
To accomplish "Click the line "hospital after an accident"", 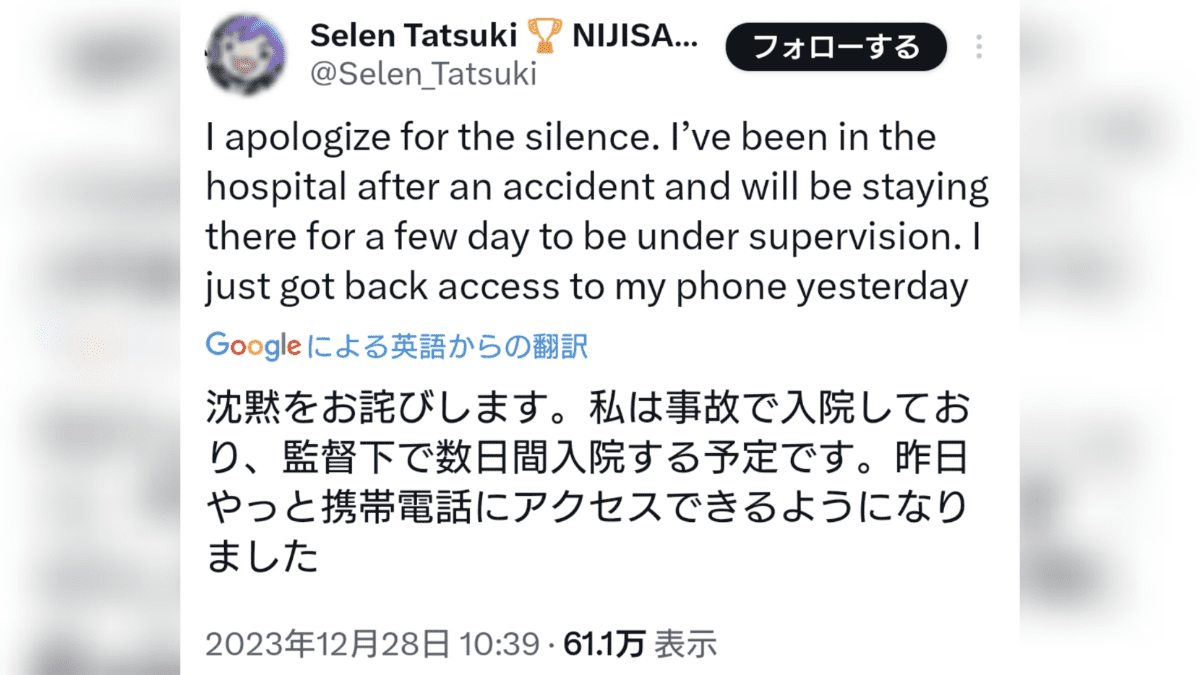I will [x=597, y=187].
